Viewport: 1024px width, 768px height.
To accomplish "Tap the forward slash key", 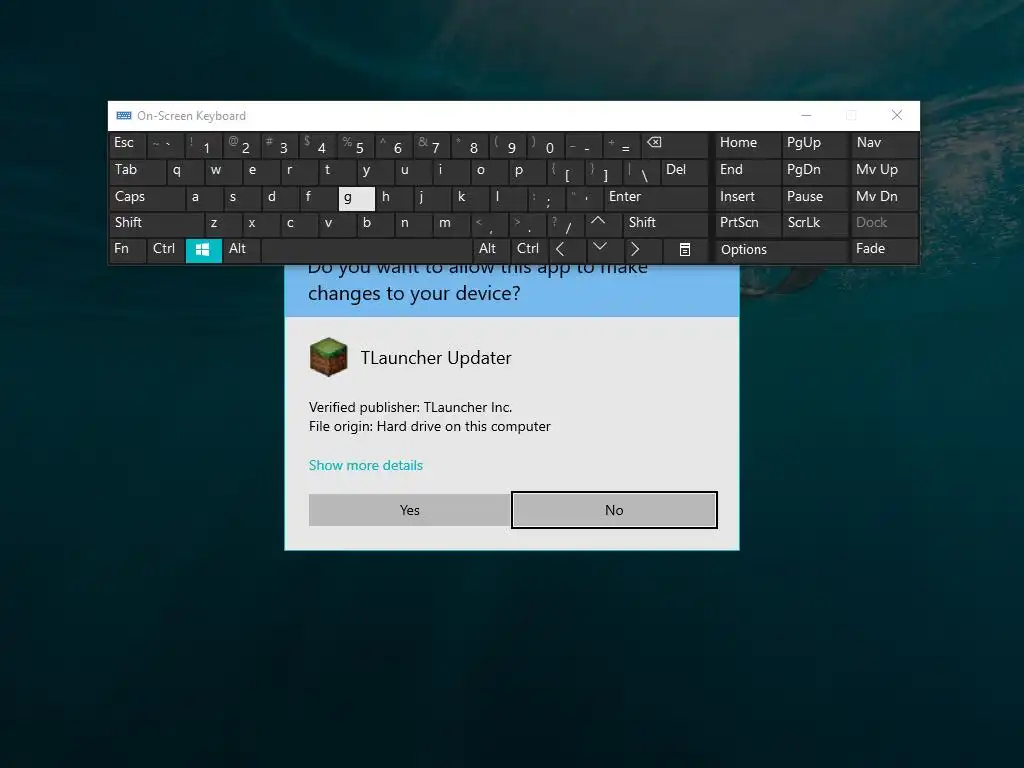I will coord(566,223).
